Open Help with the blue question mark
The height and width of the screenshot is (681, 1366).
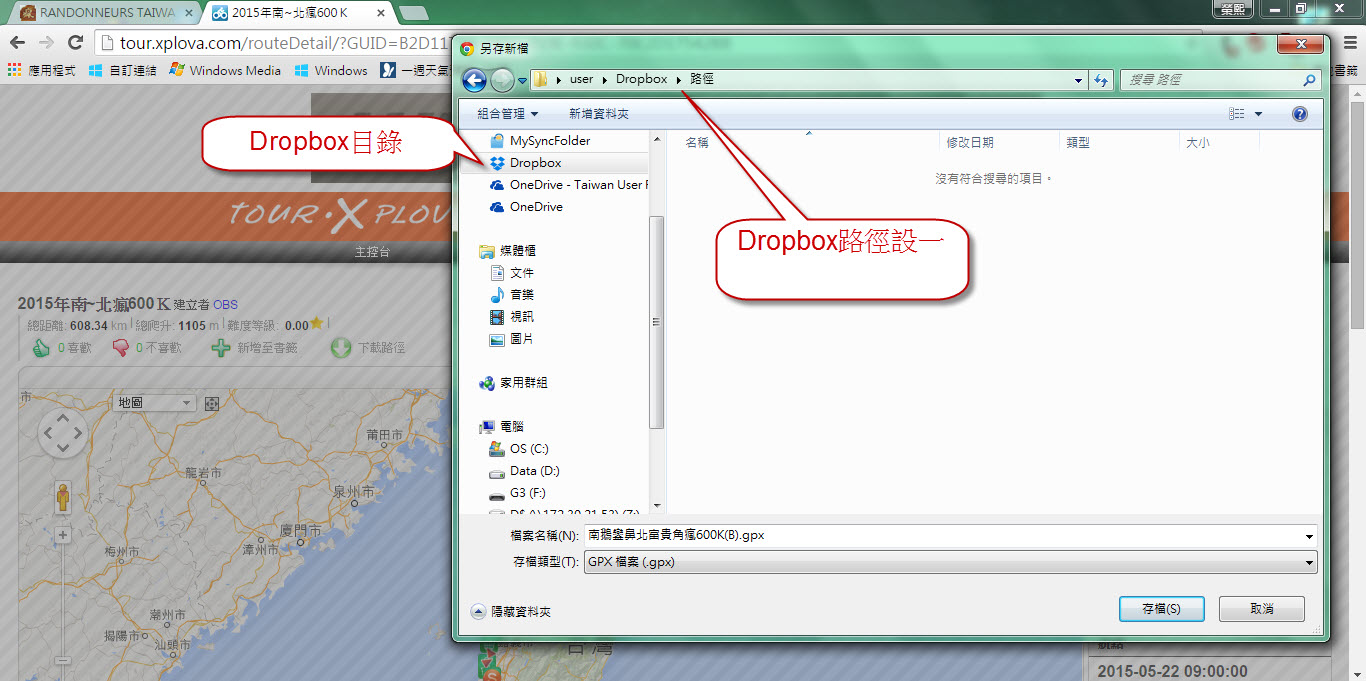point(1300,114)
